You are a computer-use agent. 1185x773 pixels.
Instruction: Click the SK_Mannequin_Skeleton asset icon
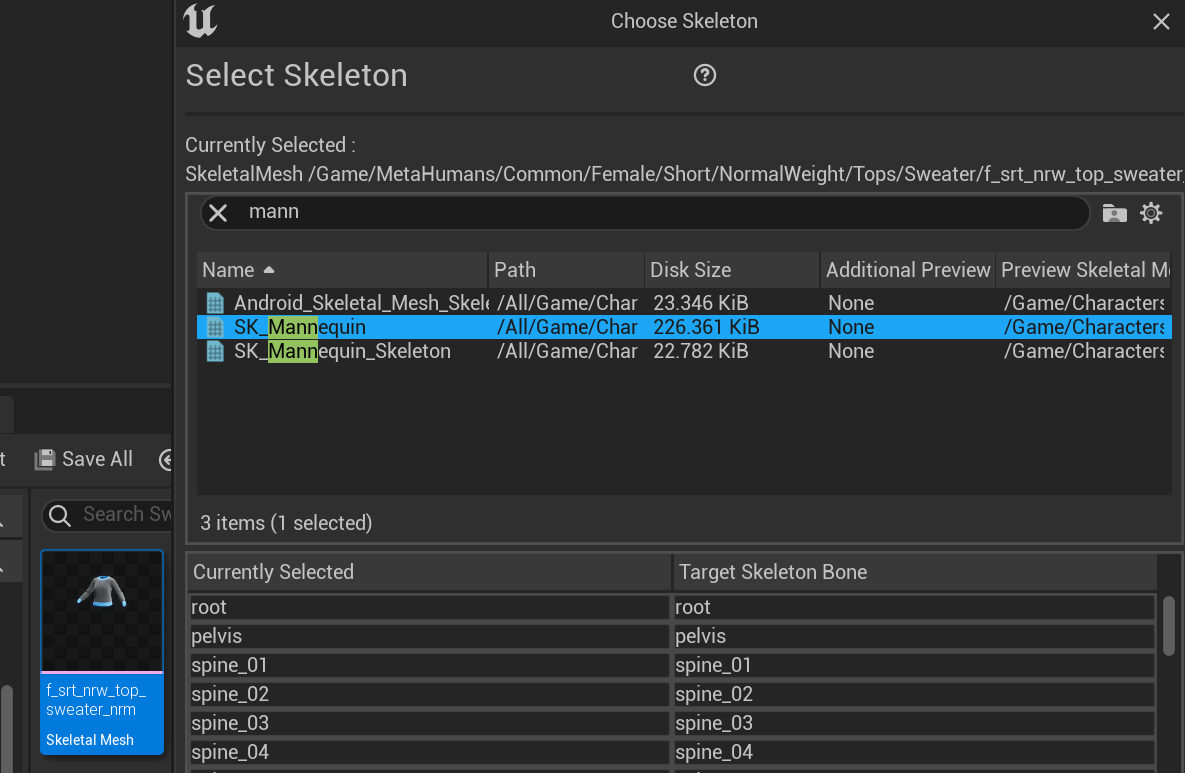pyautogui.click(x=215, y=351)
